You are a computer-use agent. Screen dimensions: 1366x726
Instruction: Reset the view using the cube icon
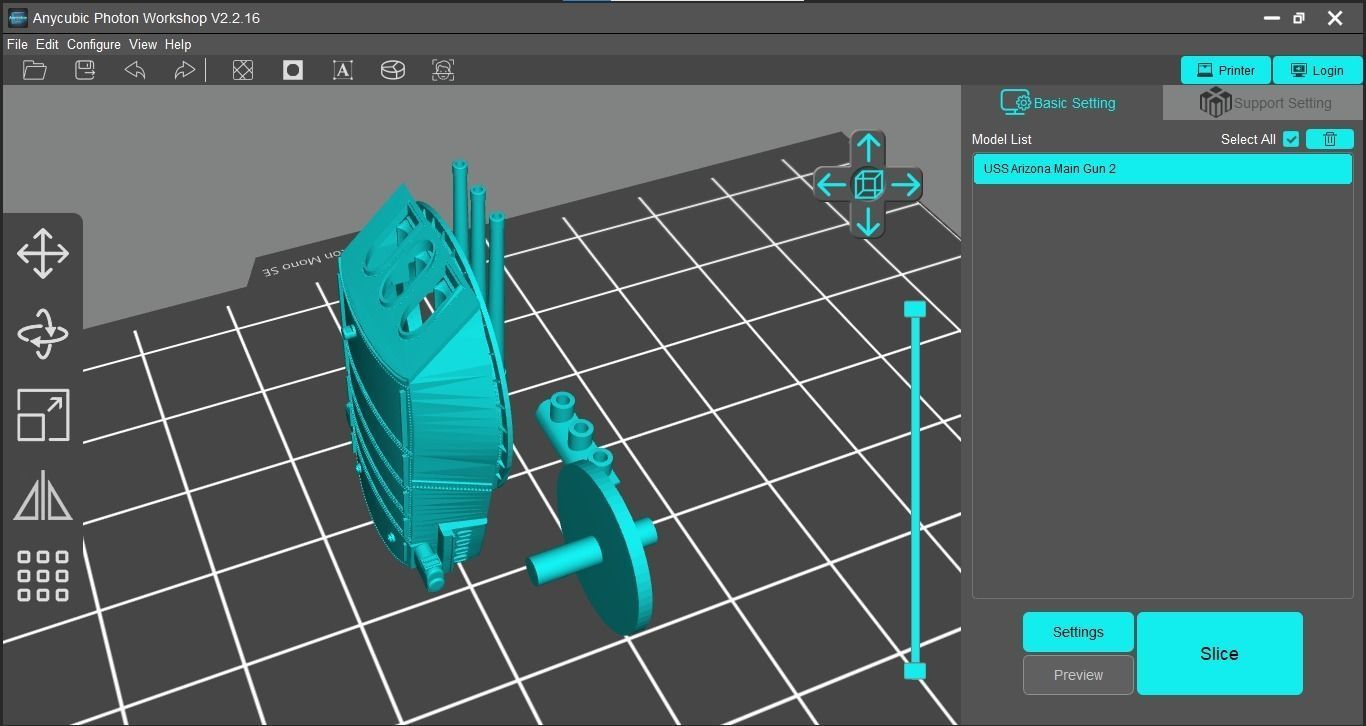point(868,185)
